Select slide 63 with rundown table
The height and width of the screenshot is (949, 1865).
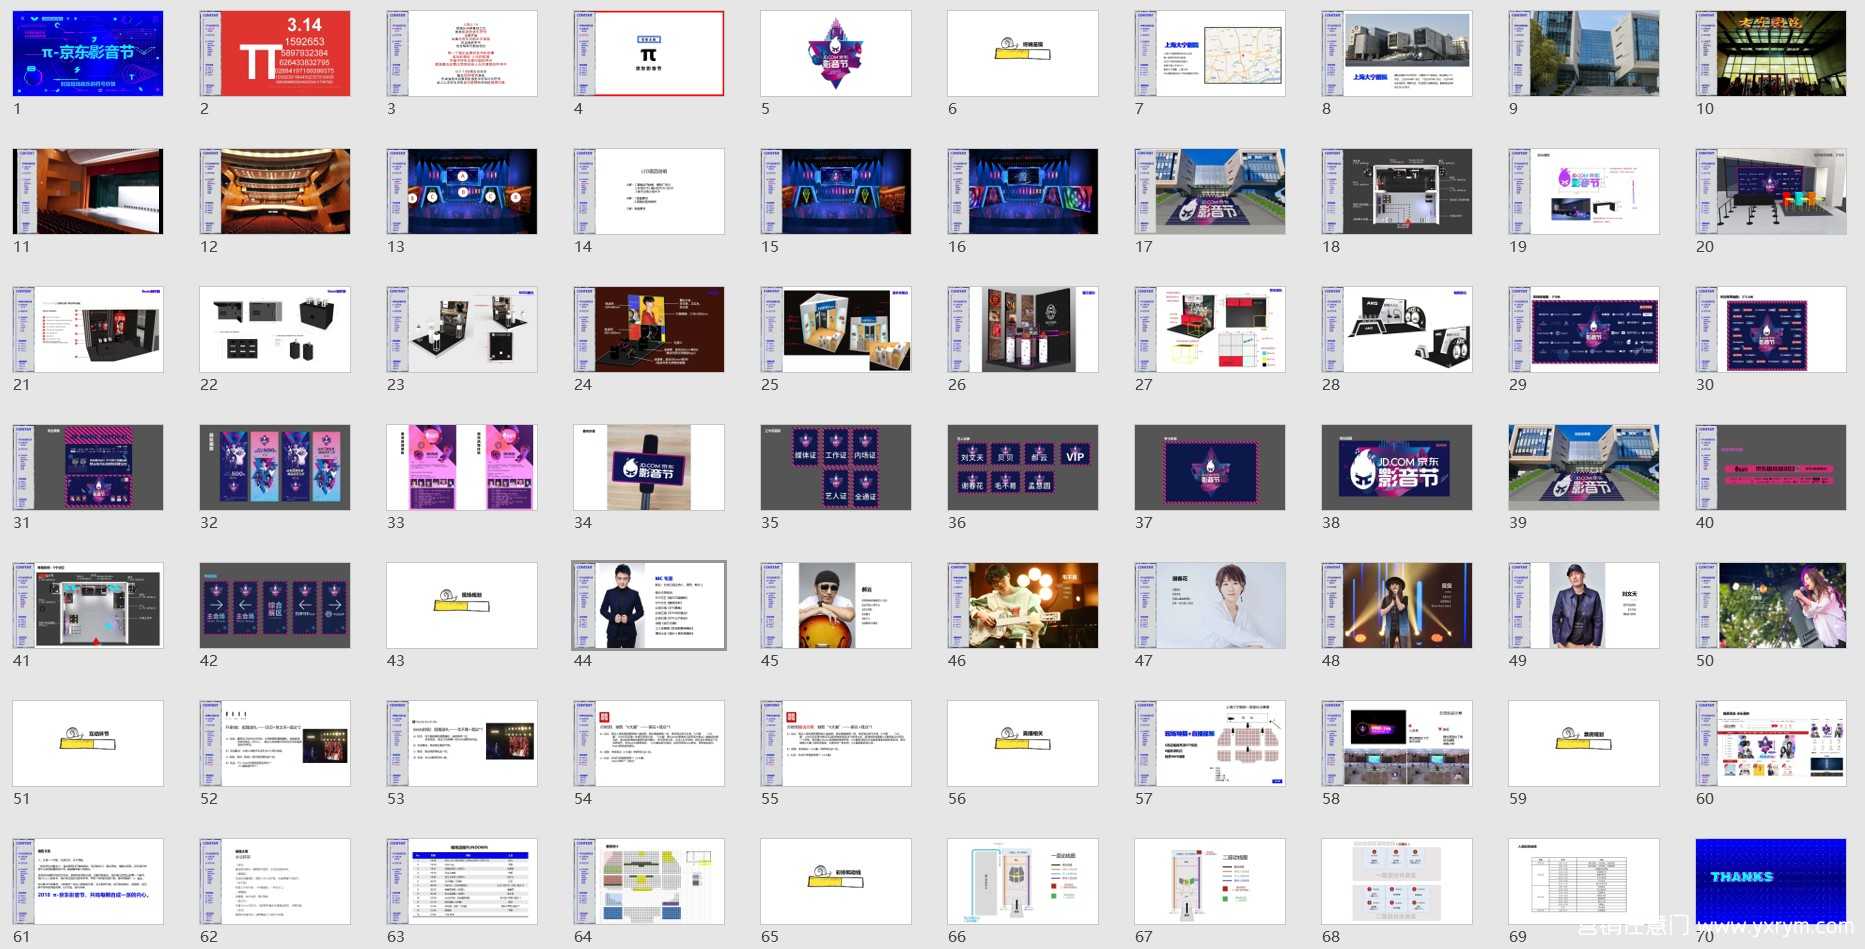pyautogui.click(x=462, y=882)
